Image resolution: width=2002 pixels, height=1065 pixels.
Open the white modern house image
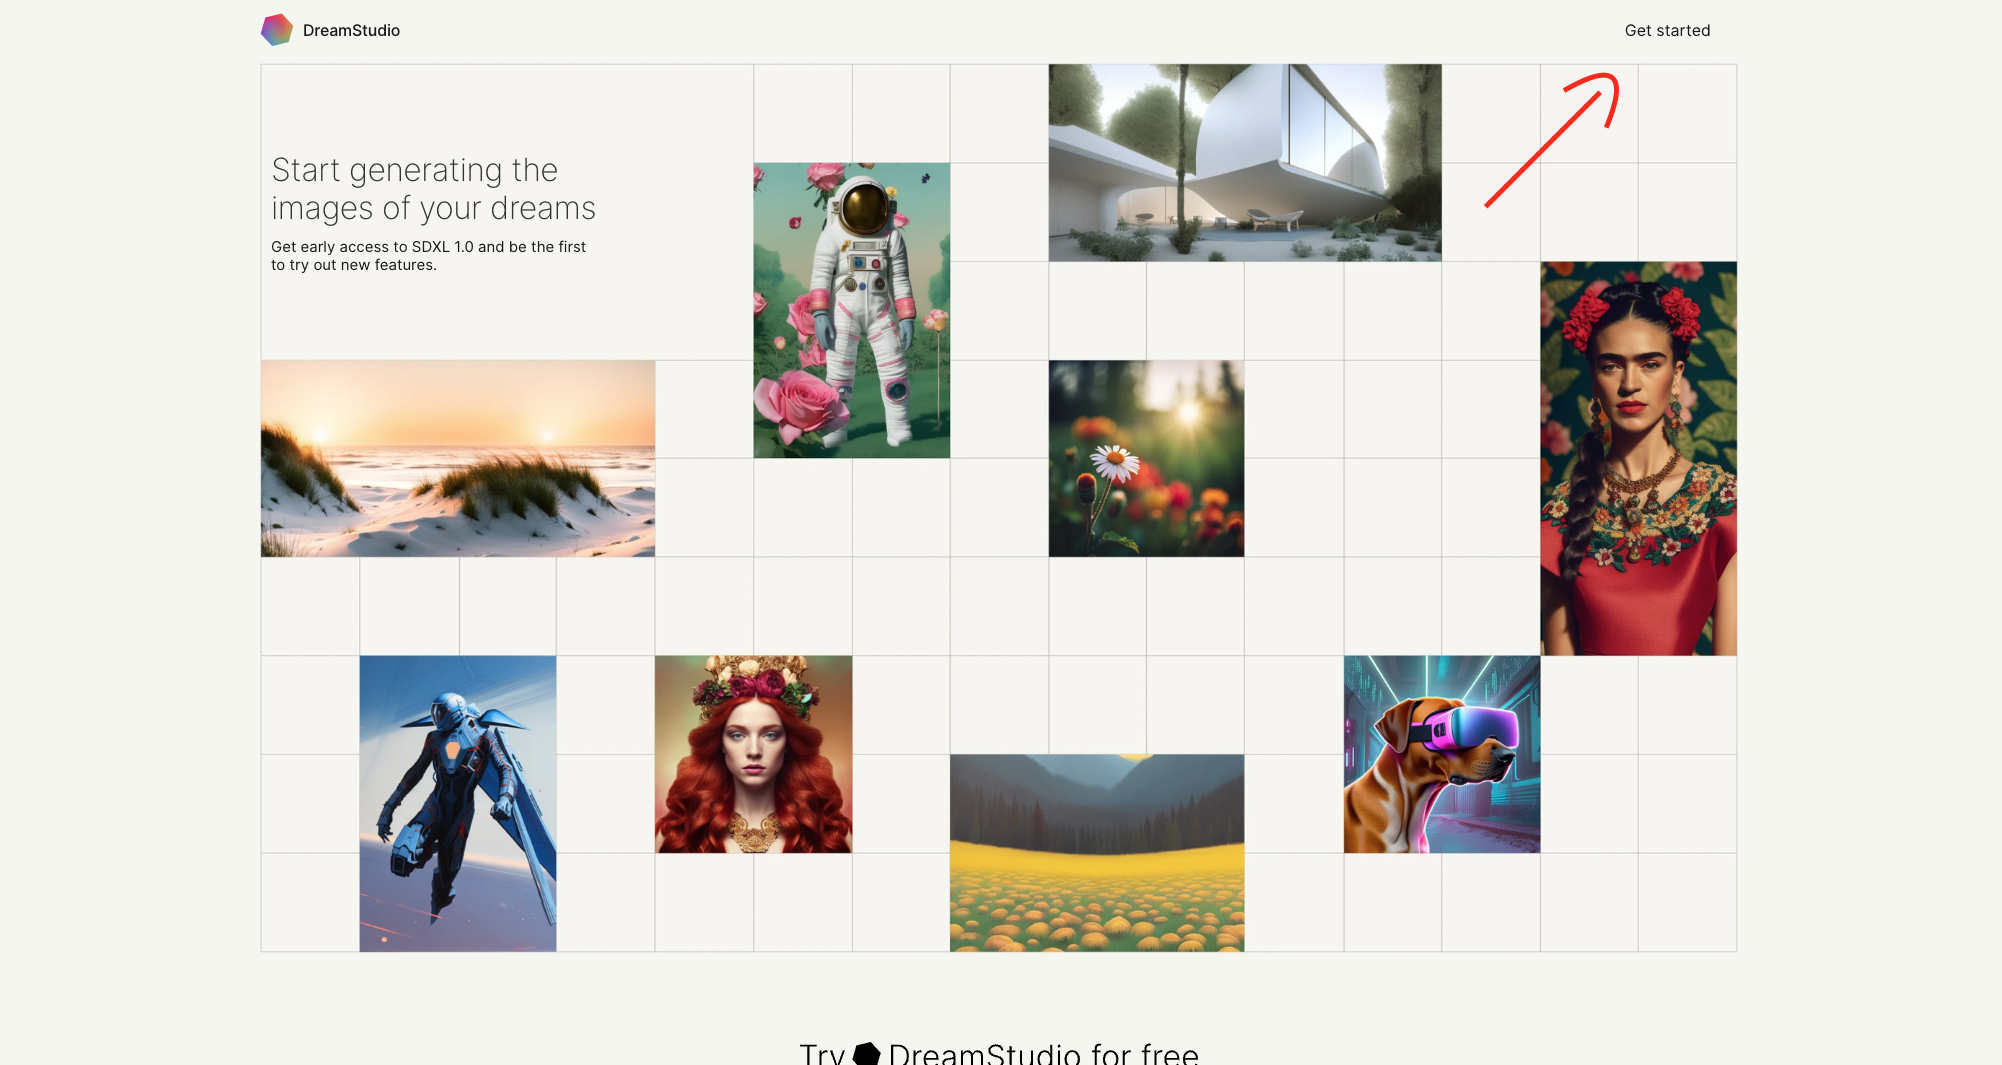click(x=1245, y=163)
